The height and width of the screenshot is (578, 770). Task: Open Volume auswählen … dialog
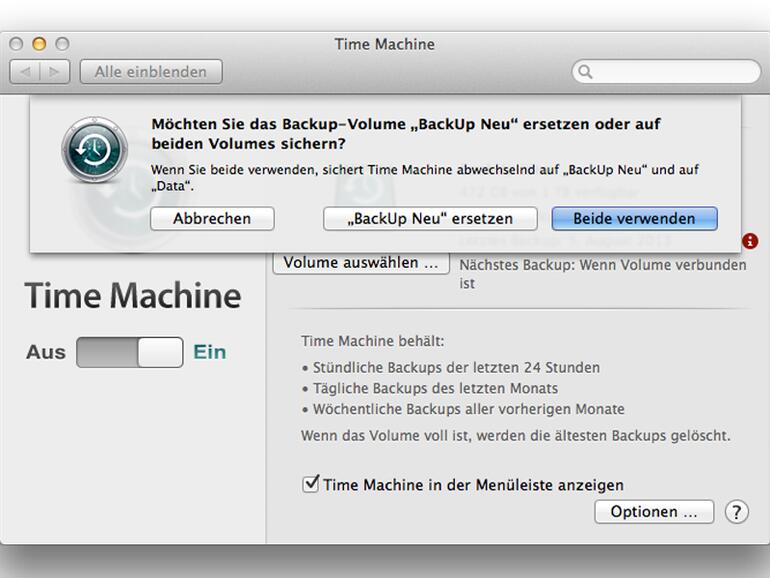(361, 263)
